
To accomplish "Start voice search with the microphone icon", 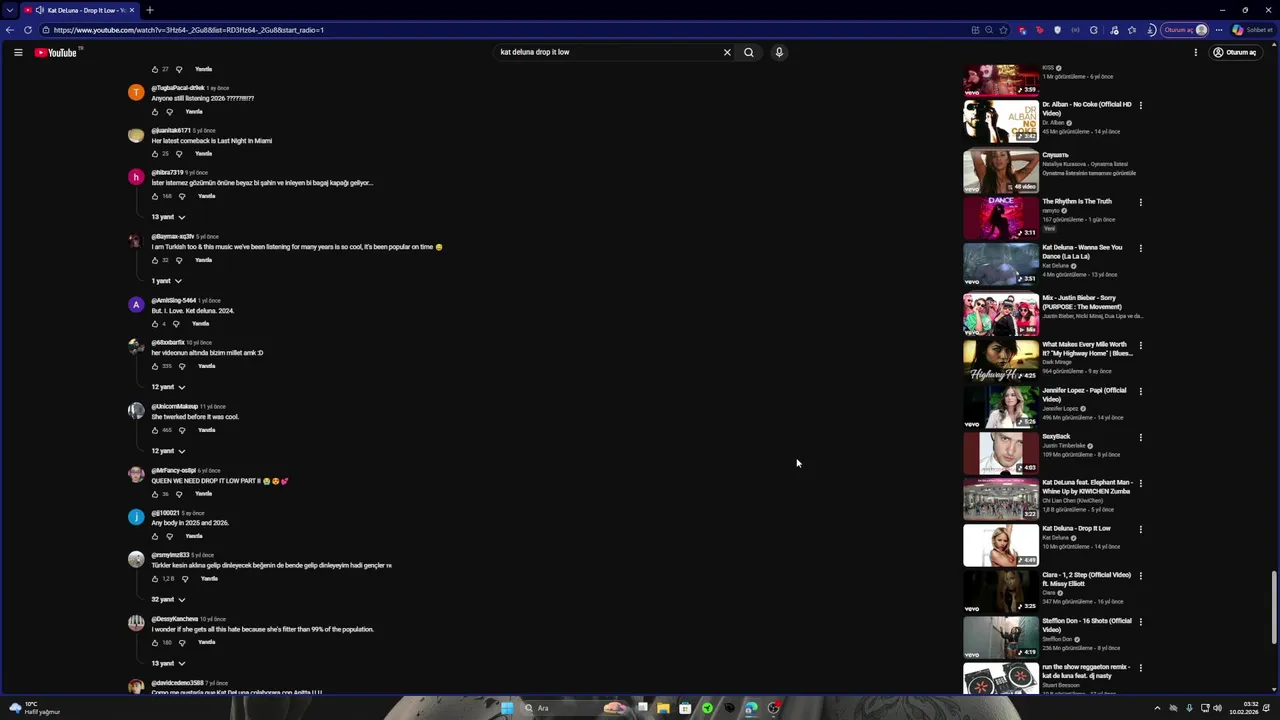I will tap(779, 52).
